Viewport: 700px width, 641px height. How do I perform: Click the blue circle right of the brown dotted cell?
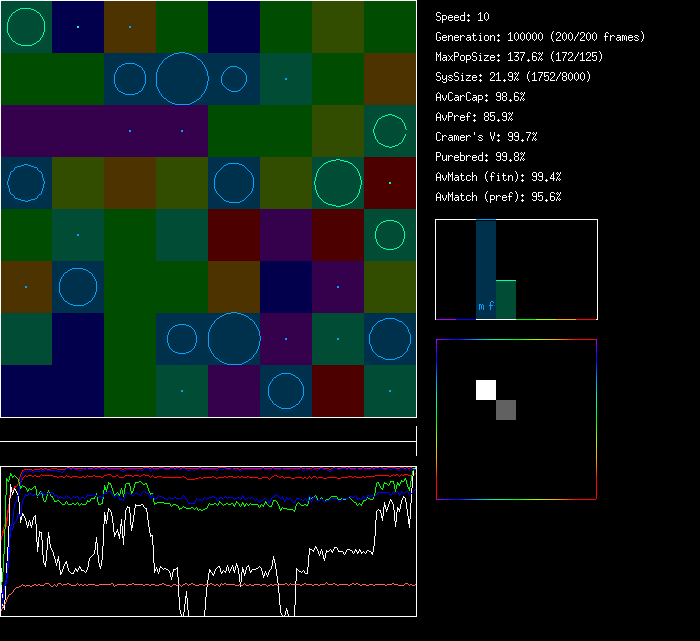point(78,287)
